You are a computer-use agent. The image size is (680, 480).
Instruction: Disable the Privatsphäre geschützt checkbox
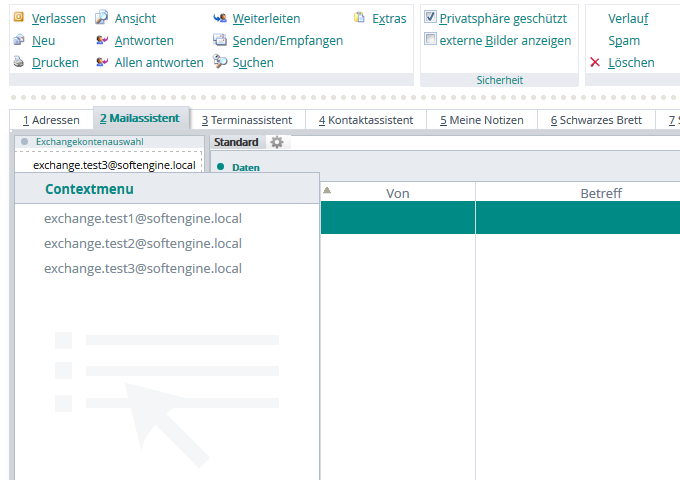point(430,18)
